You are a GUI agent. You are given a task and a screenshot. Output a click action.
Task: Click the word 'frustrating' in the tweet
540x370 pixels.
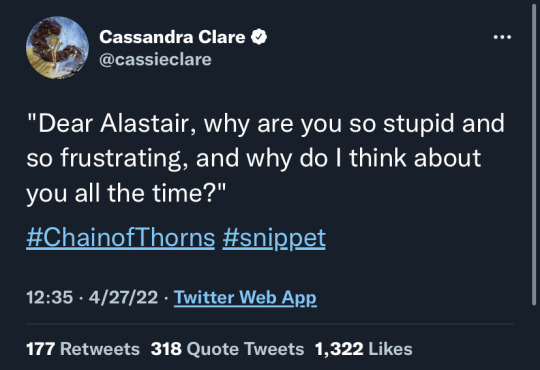(121, 159)
